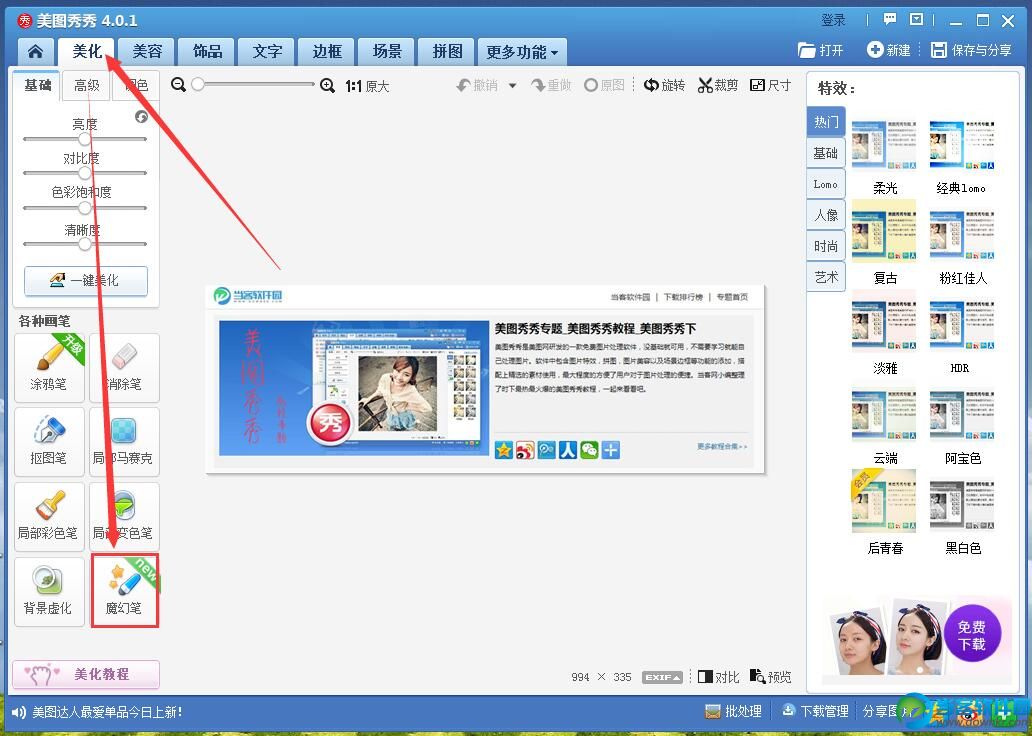
Task: Open a file with 打开
Action: coord(820,50)
